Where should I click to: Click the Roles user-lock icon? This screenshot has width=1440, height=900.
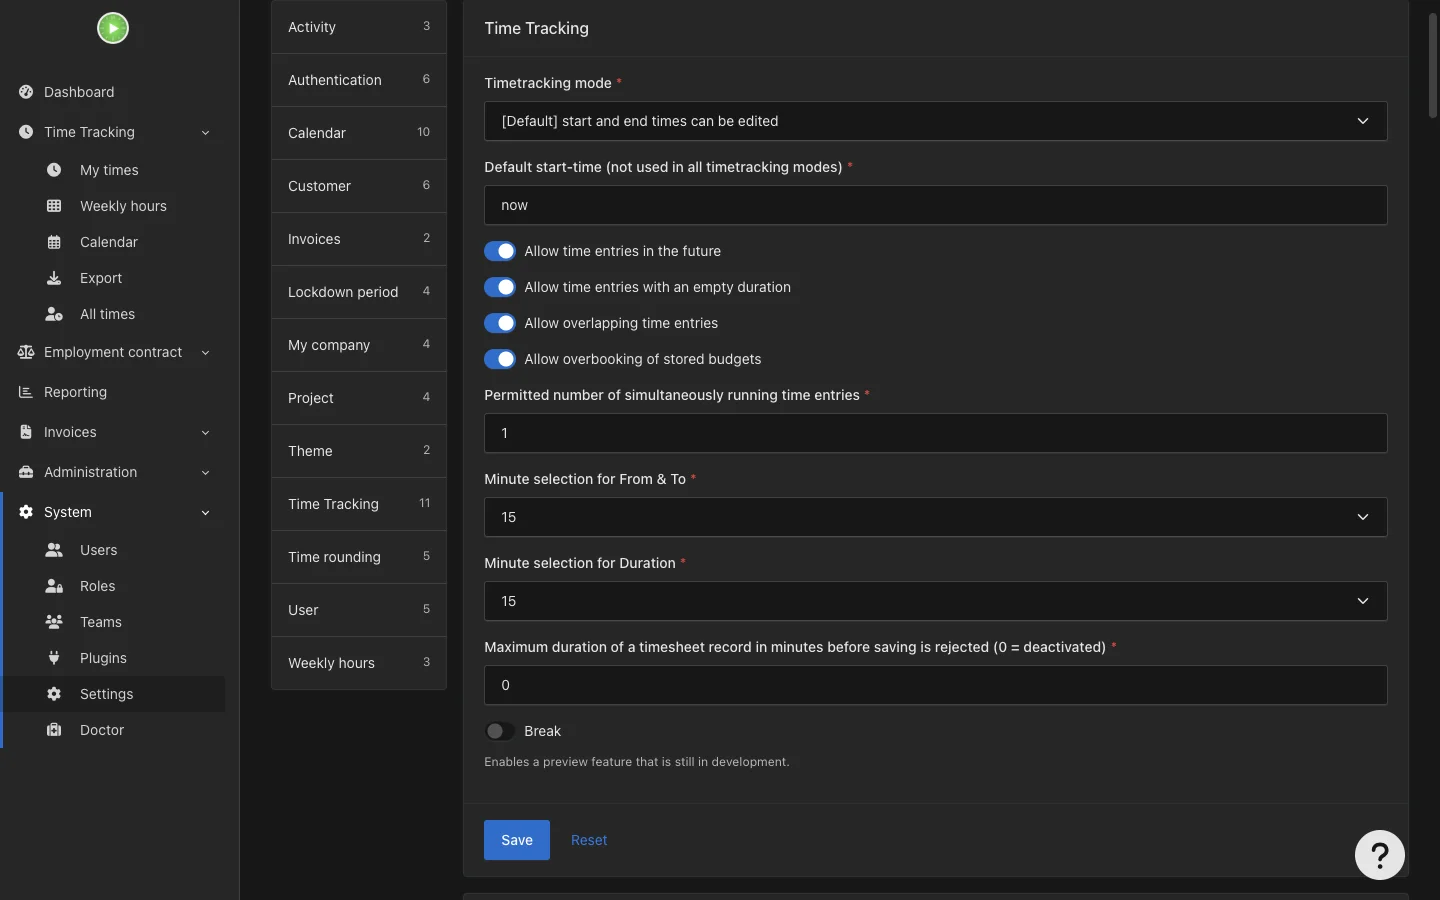coord(54,586)
